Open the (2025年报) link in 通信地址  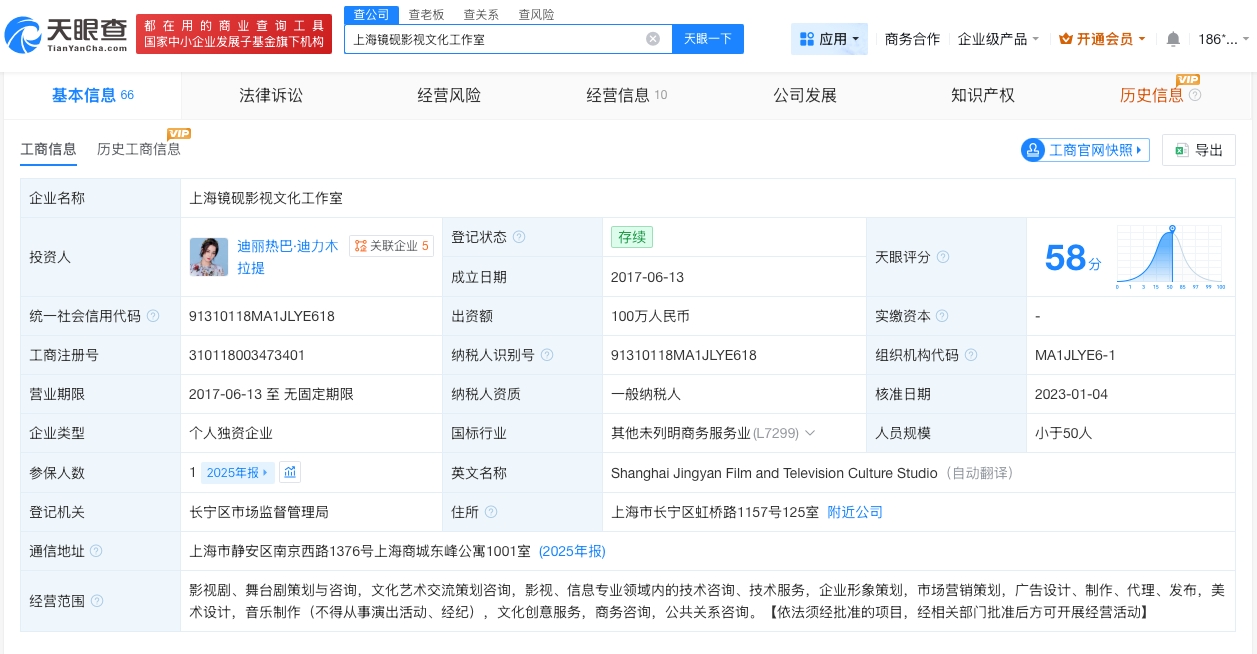click(572, 551)
